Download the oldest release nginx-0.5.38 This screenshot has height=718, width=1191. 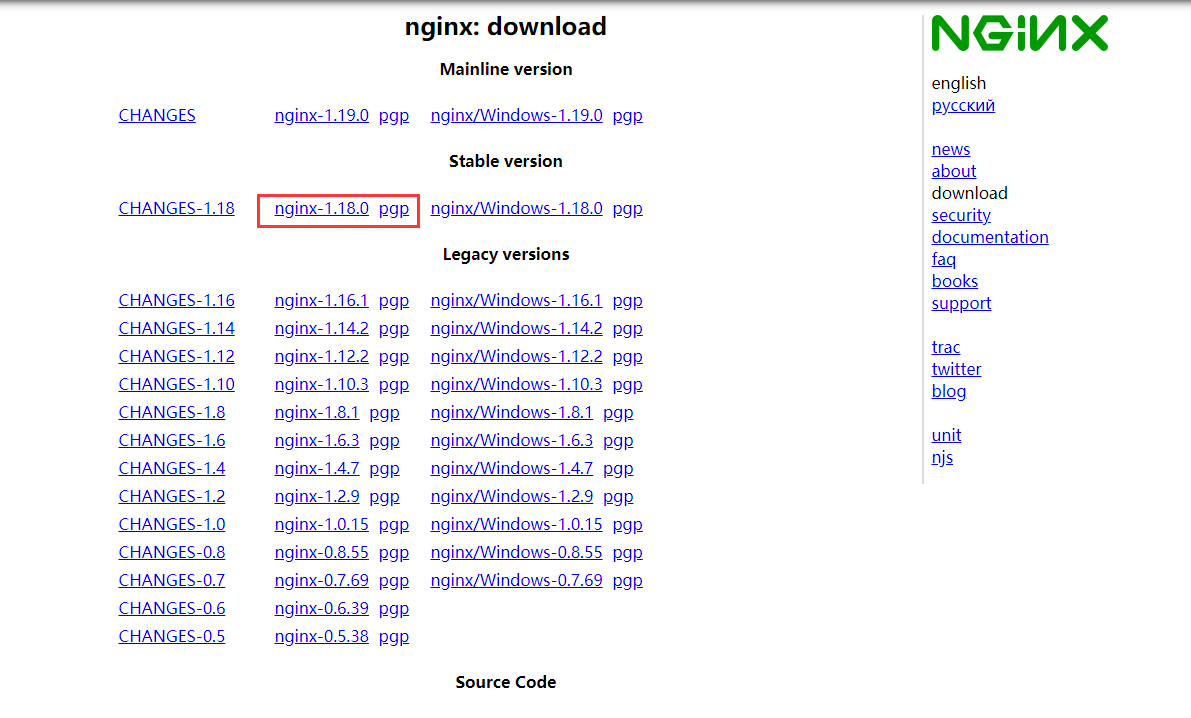(322, 636)
